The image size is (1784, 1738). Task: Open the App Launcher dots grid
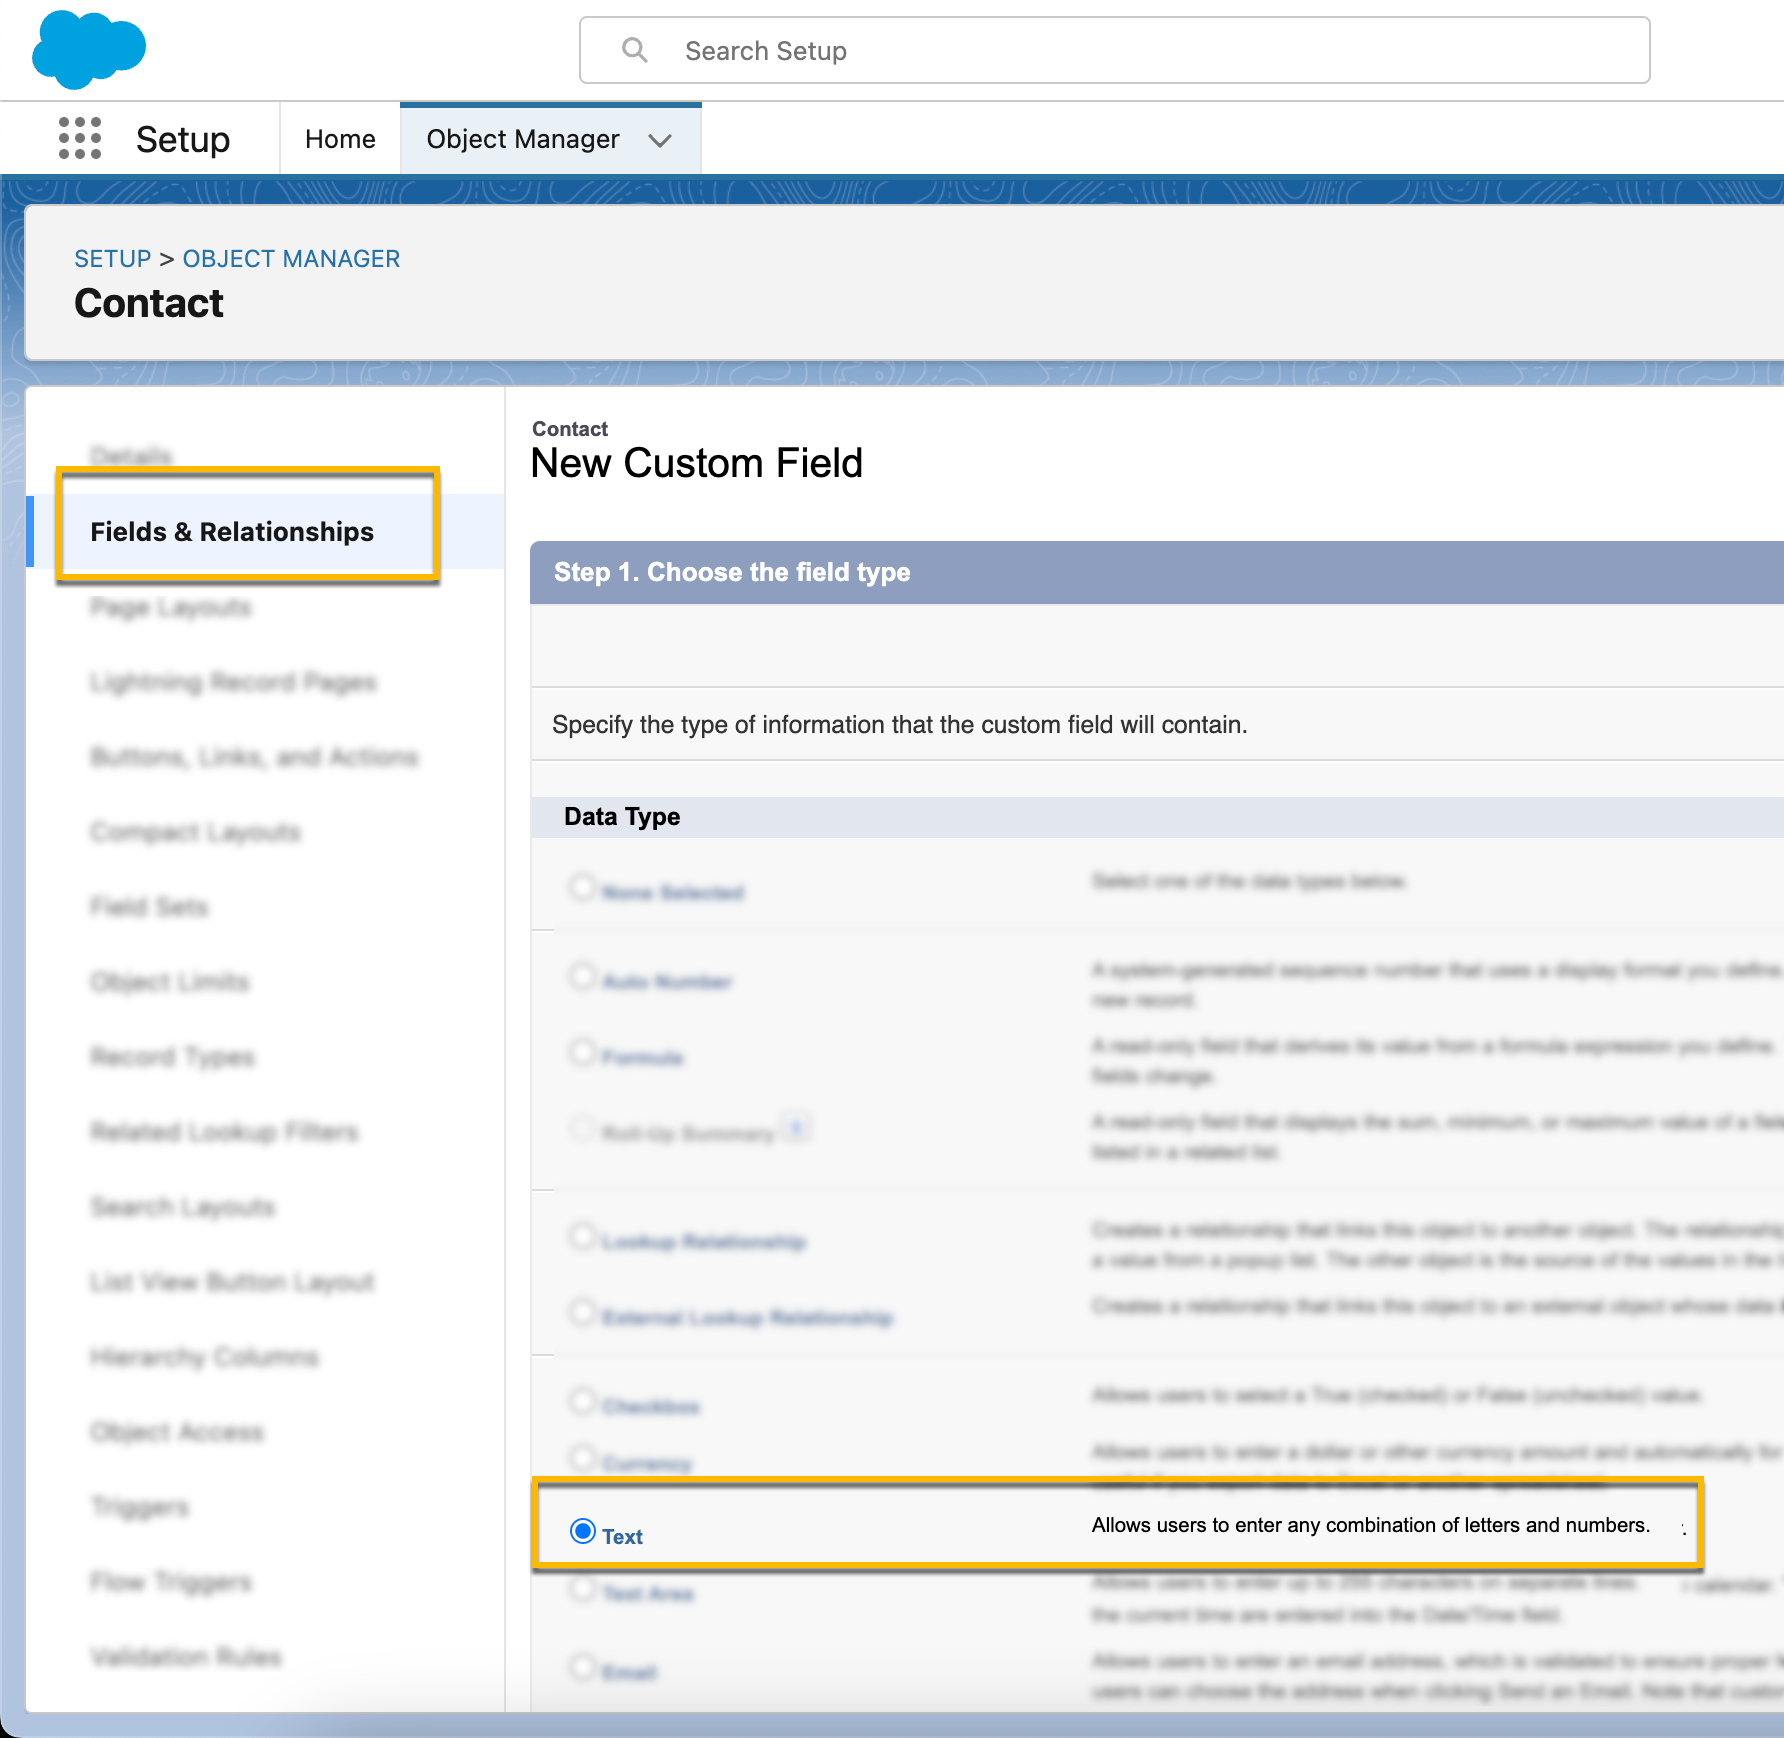point(80,138)
